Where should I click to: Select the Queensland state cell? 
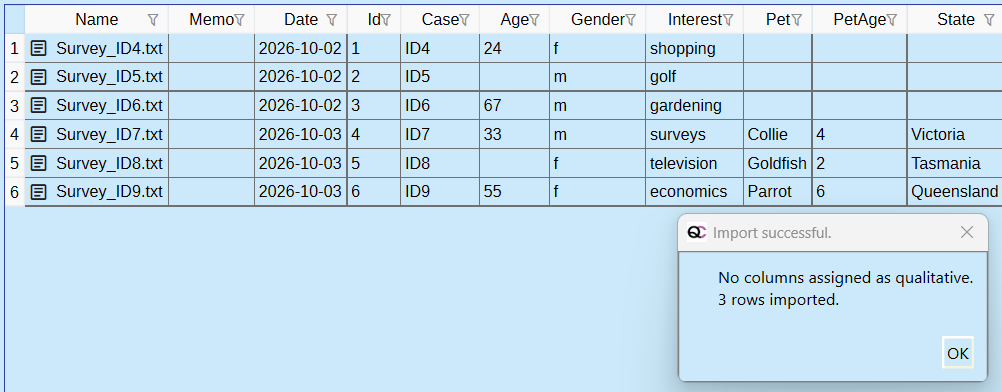pos(954,191)
